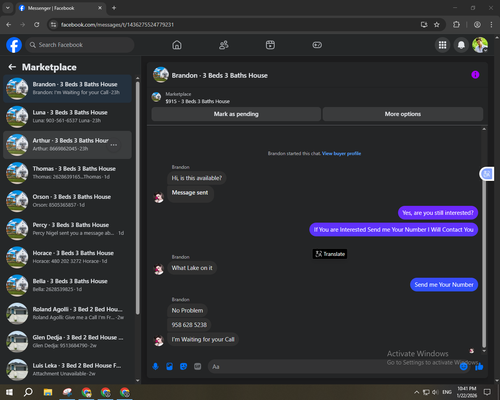500x400 pixels.
Task: Click the conversation list scrollbar
Action: [138, 197]
